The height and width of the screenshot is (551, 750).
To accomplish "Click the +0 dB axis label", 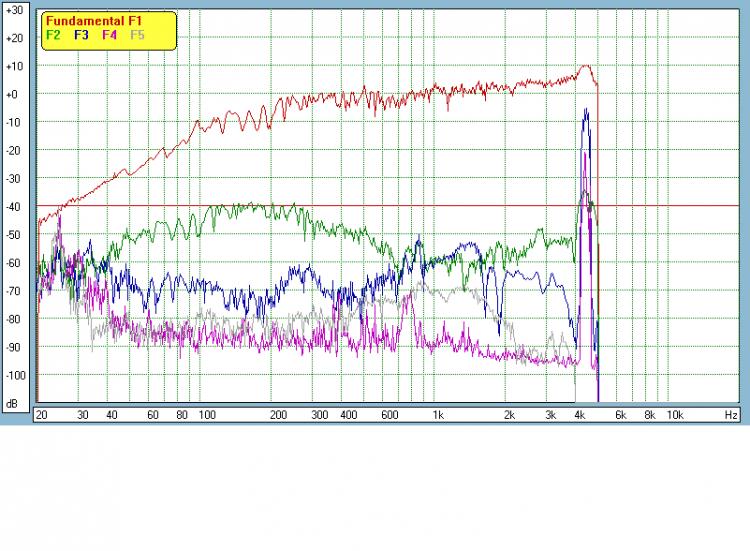I will (11, 95).
